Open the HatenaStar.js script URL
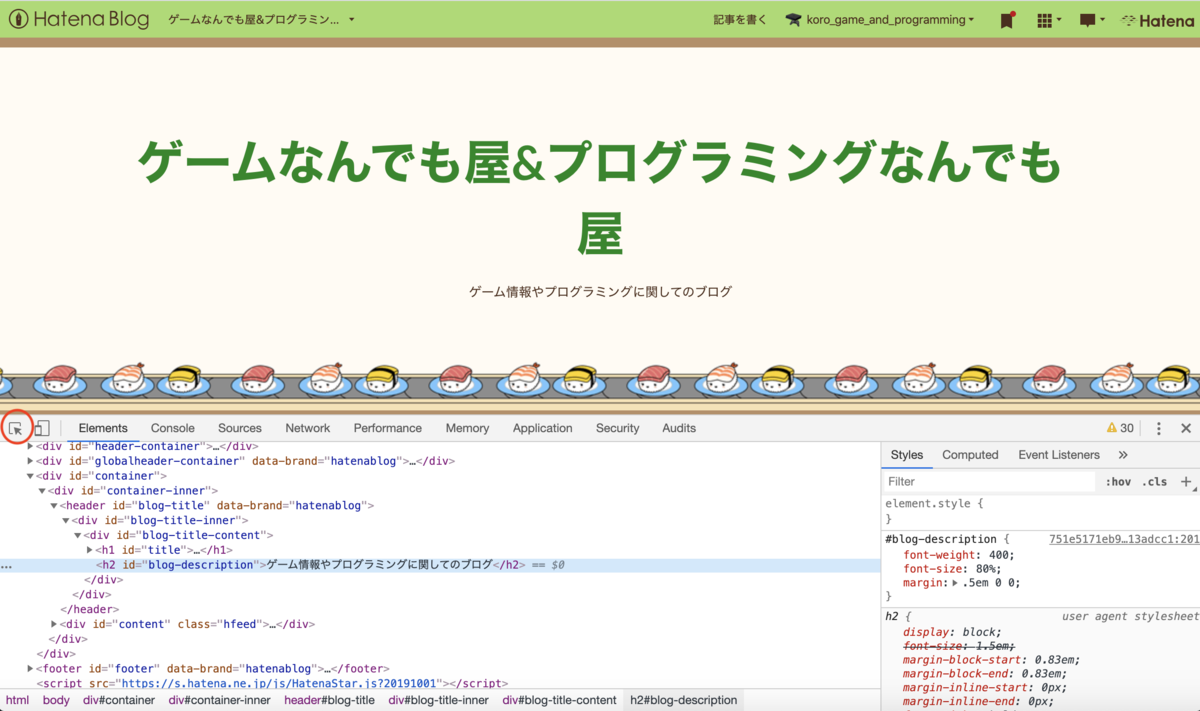This screenshot has height=711, width=1200. pyautogui.click(x=281, y=683)
